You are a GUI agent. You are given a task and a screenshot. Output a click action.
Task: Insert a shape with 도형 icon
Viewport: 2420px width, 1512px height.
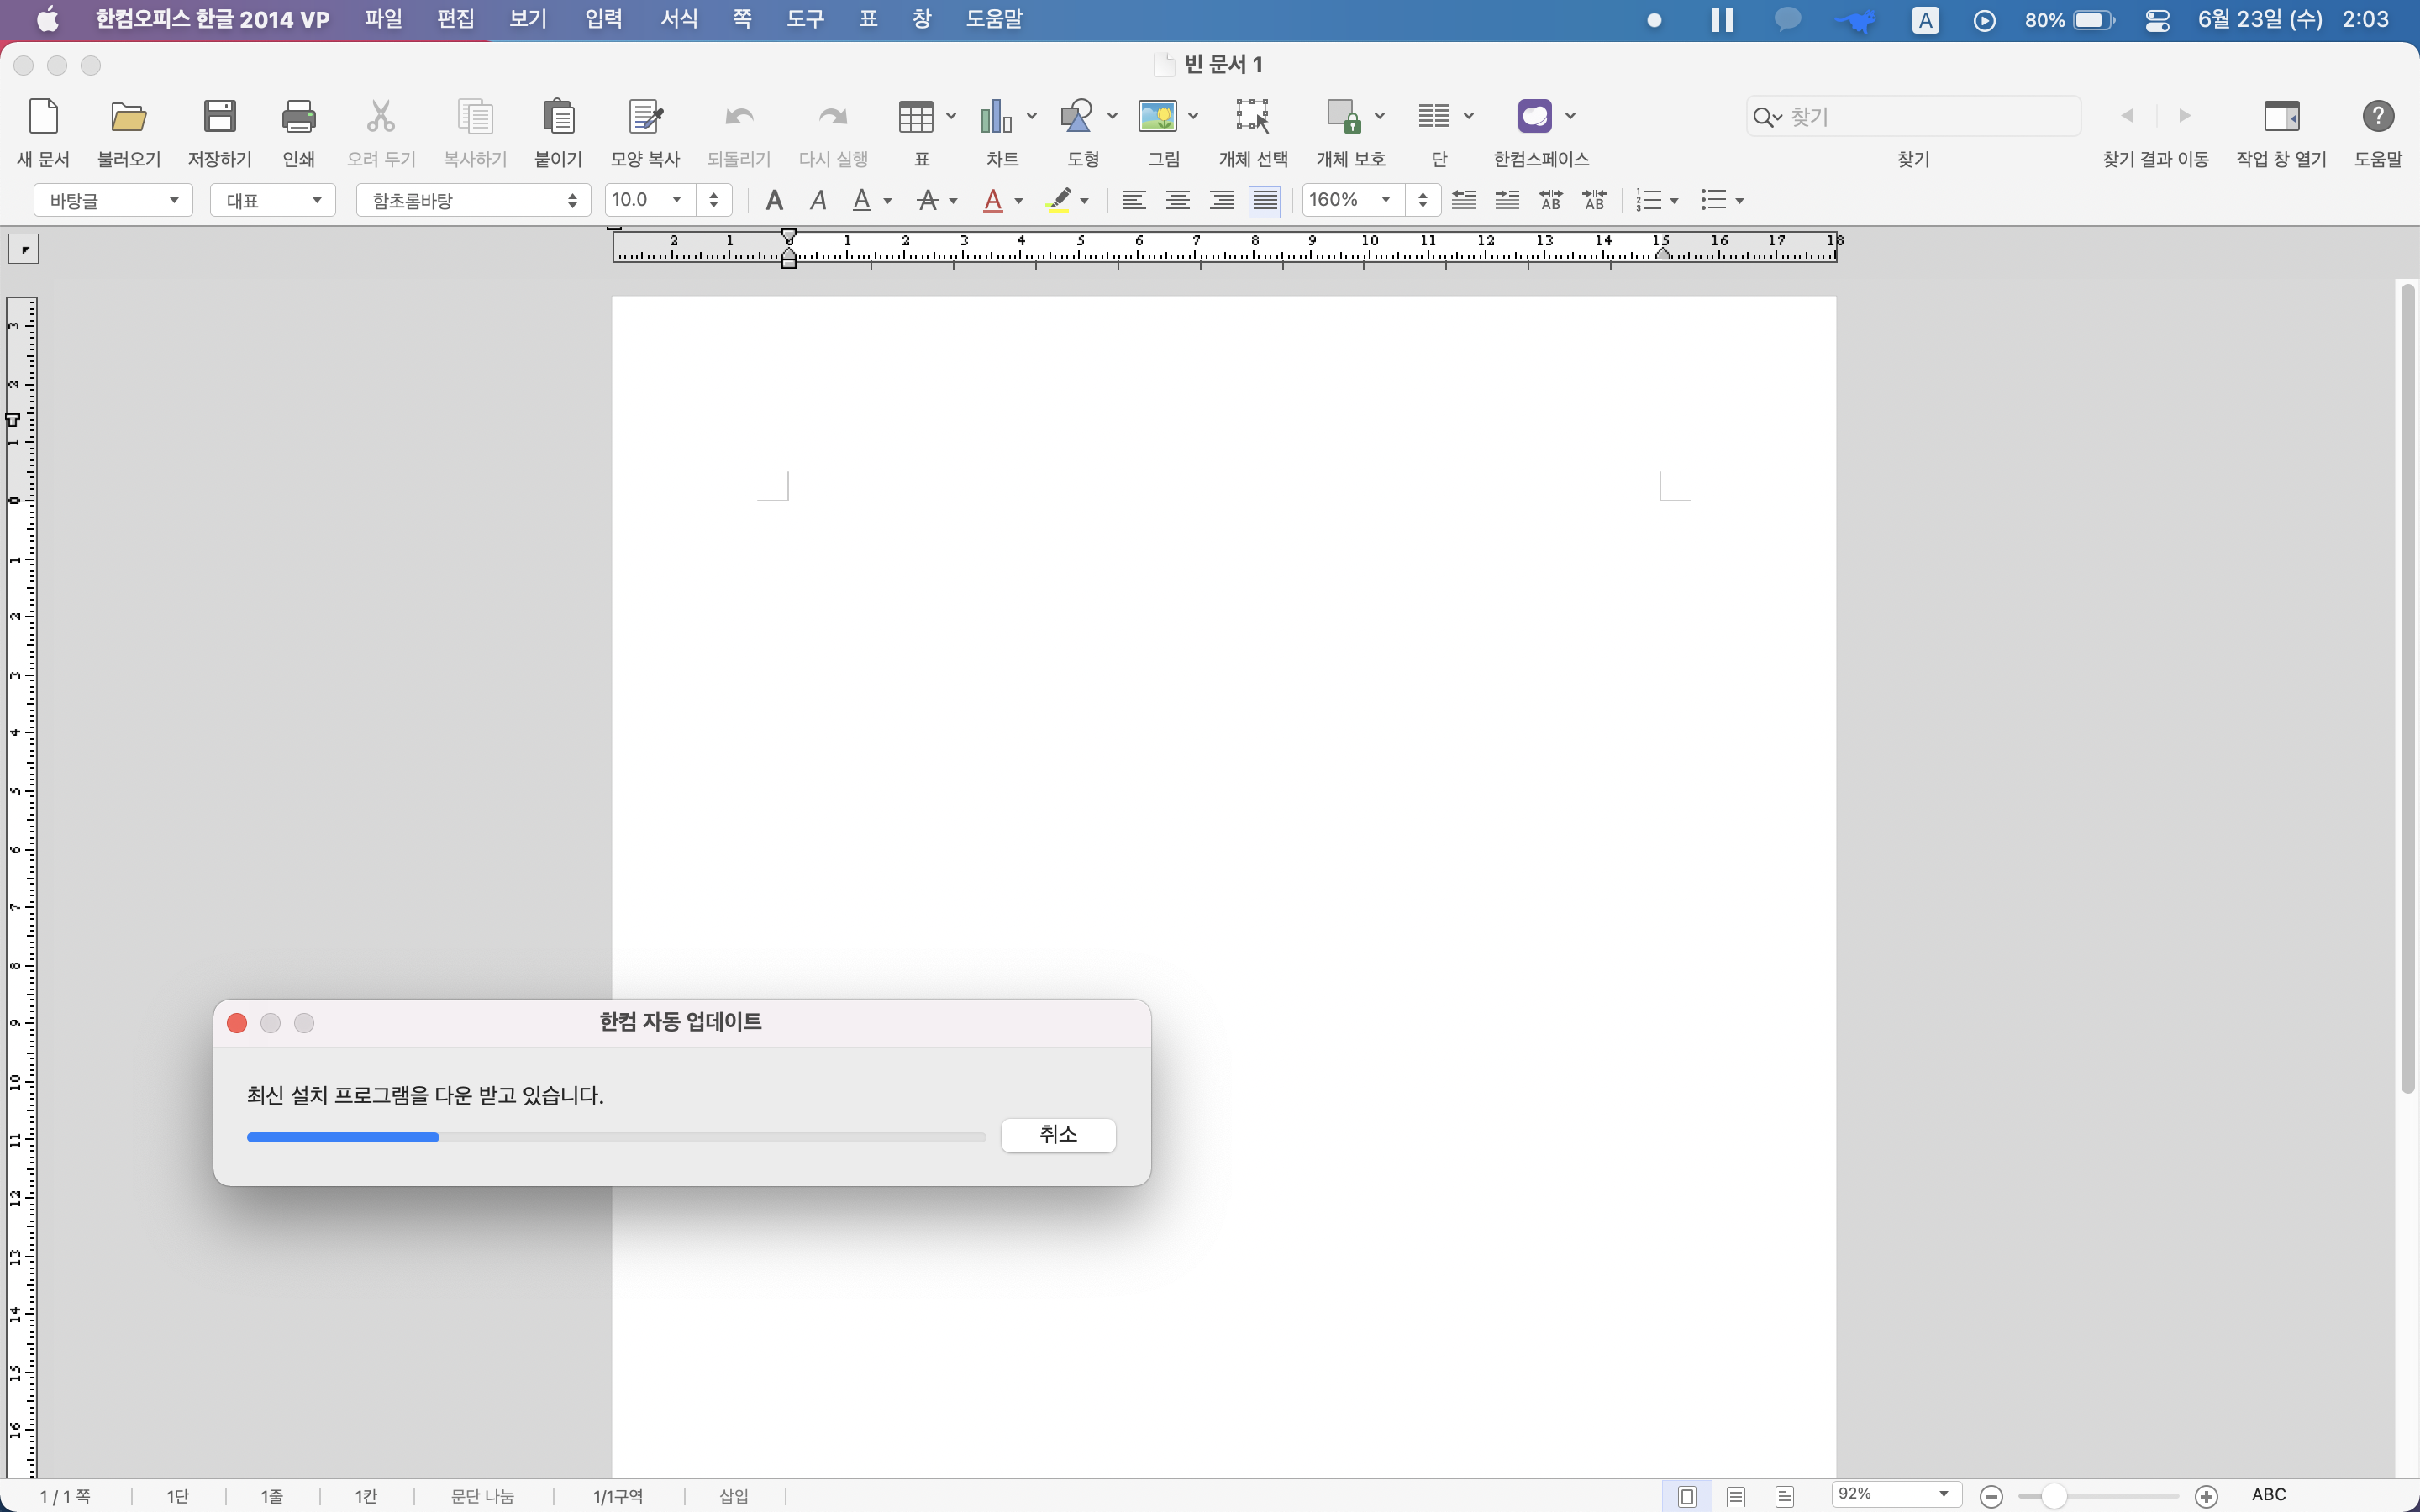pyautogui.click(x=1076, y=117)
